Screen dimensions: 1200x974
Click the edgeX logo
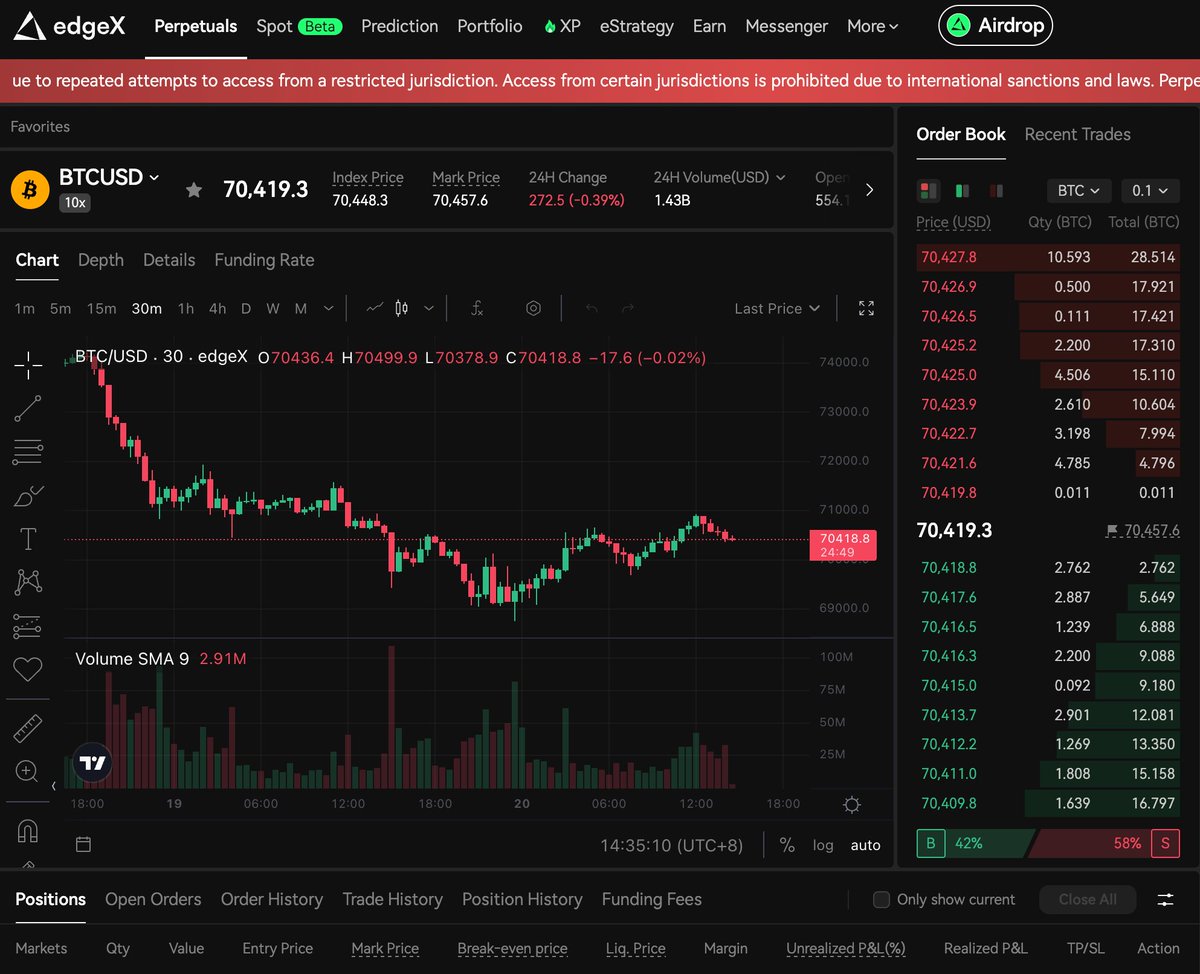coord(69,26)
